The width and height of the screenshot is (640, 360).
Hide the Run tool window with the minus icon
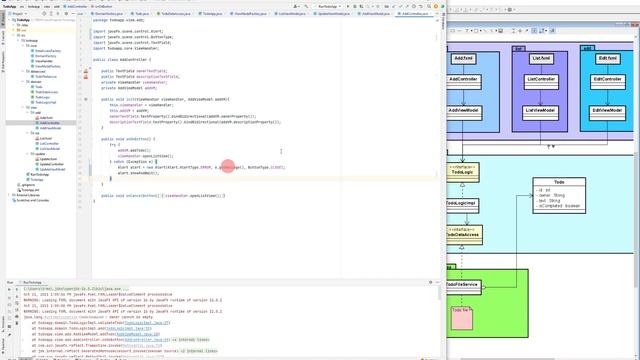coord(437,282)
